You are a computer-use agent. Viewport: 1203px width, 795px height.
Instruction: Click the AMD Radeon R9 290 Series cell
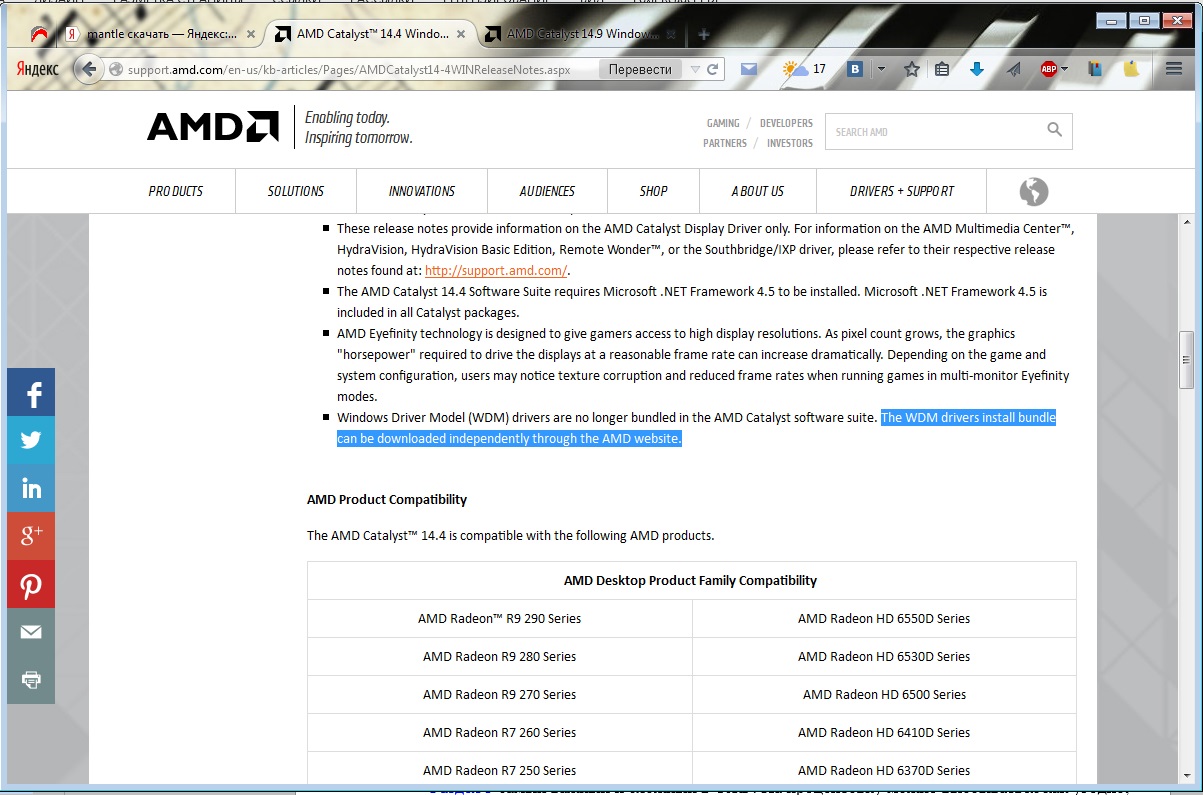tap(500, 619)
